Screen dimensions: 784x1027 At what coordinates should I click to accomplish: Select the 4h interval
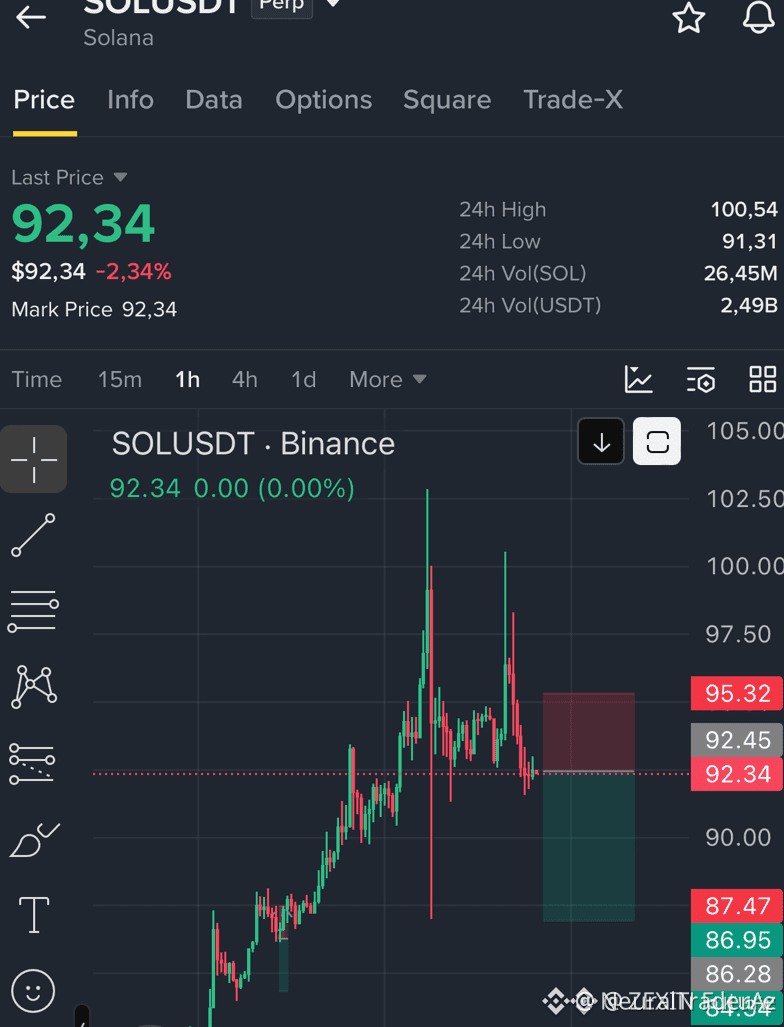click(244, 379)
